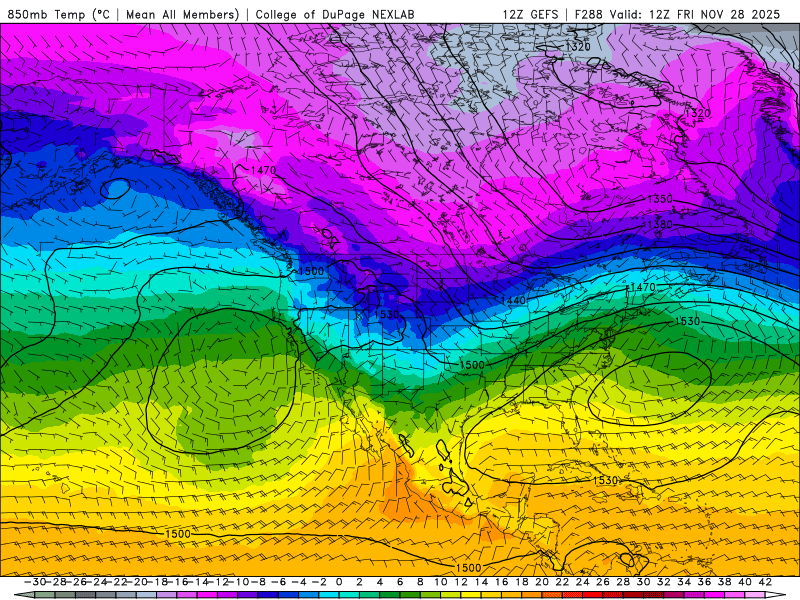Click the legend value "-14"
The height and width of the screenshot is (600, 800).
click(198, 582)
